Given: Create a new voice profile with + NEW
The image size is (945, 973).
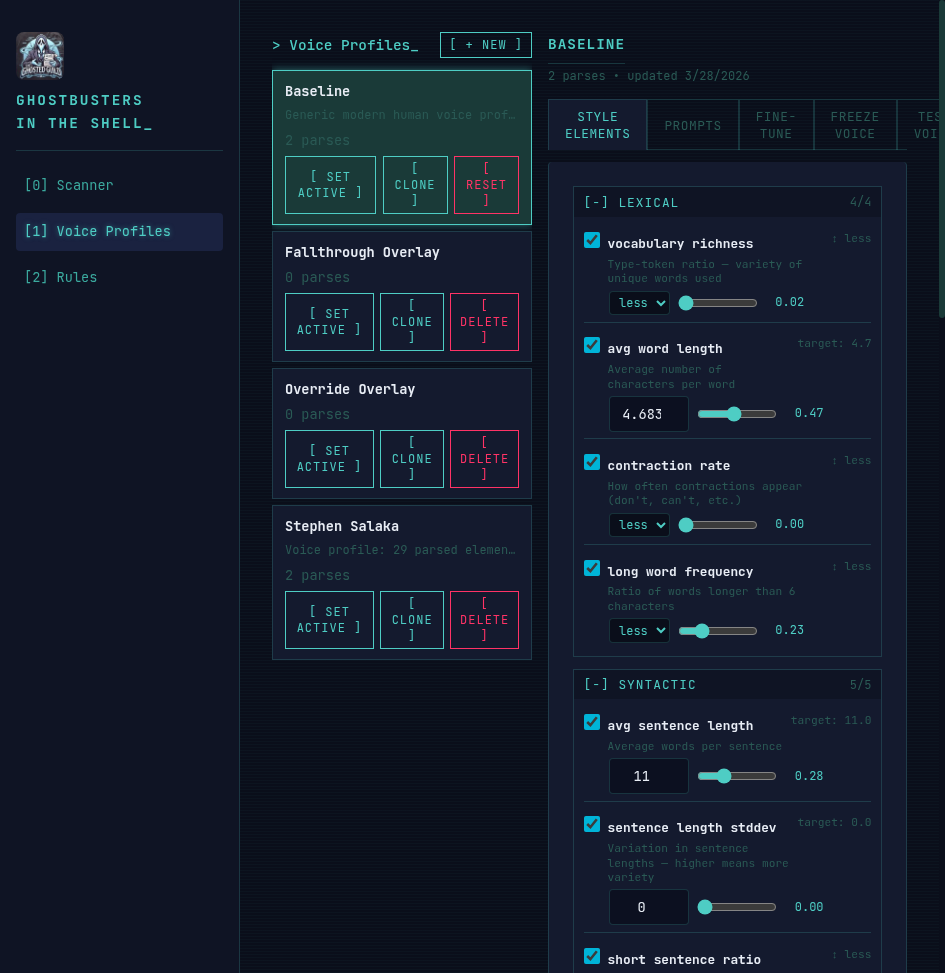Looking at the screenshot, I should point(486,44).
